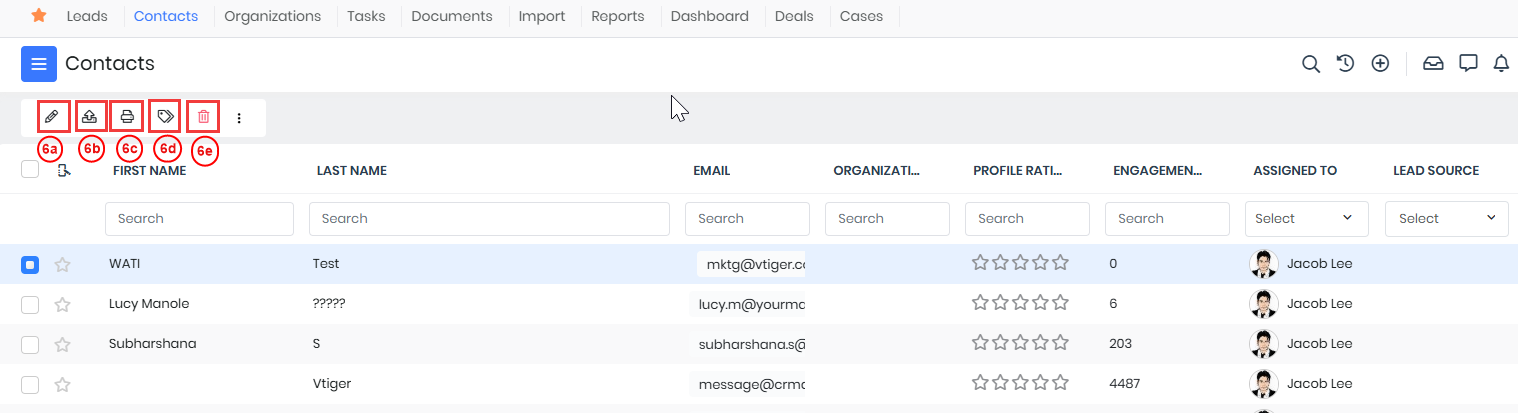Go to the Deals tab

[x=794, y=16]
